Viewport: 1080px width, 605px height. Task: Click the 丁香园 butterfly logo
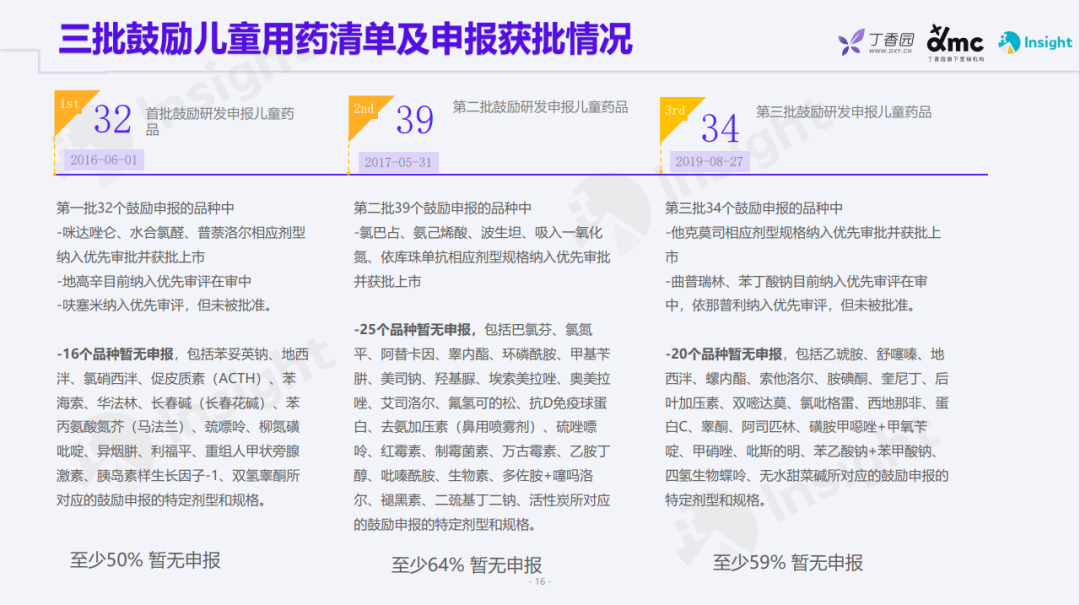click(851, 42)
